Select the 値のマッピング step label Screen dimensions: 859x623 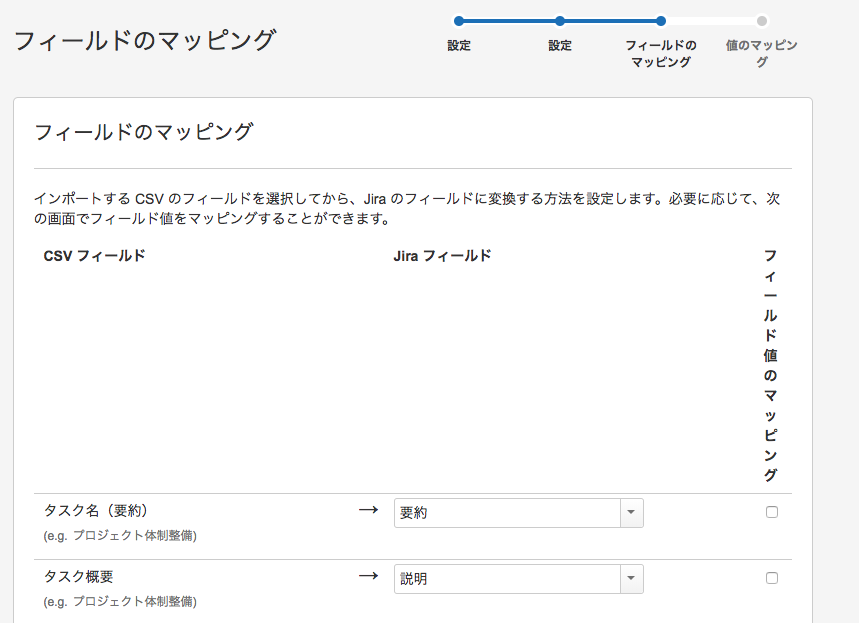[762, 53]
